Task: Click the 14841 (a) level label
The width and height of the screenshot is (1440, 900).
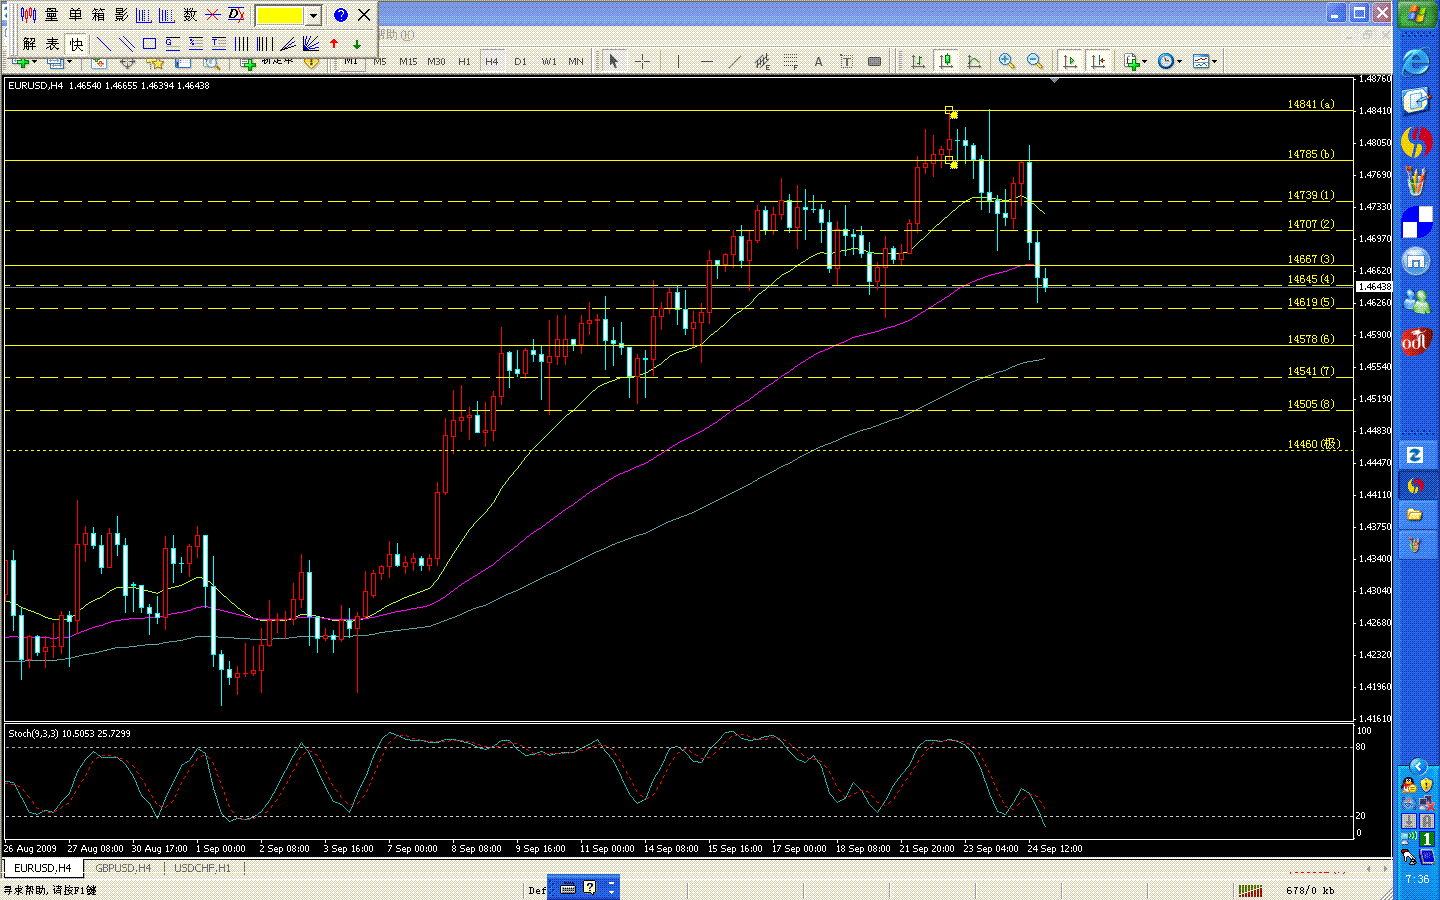Action: 1310,104
